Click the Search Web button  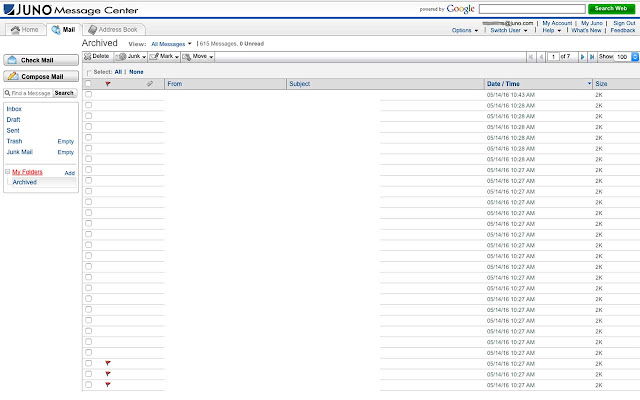pyautogui.click(x=611, y=9)
